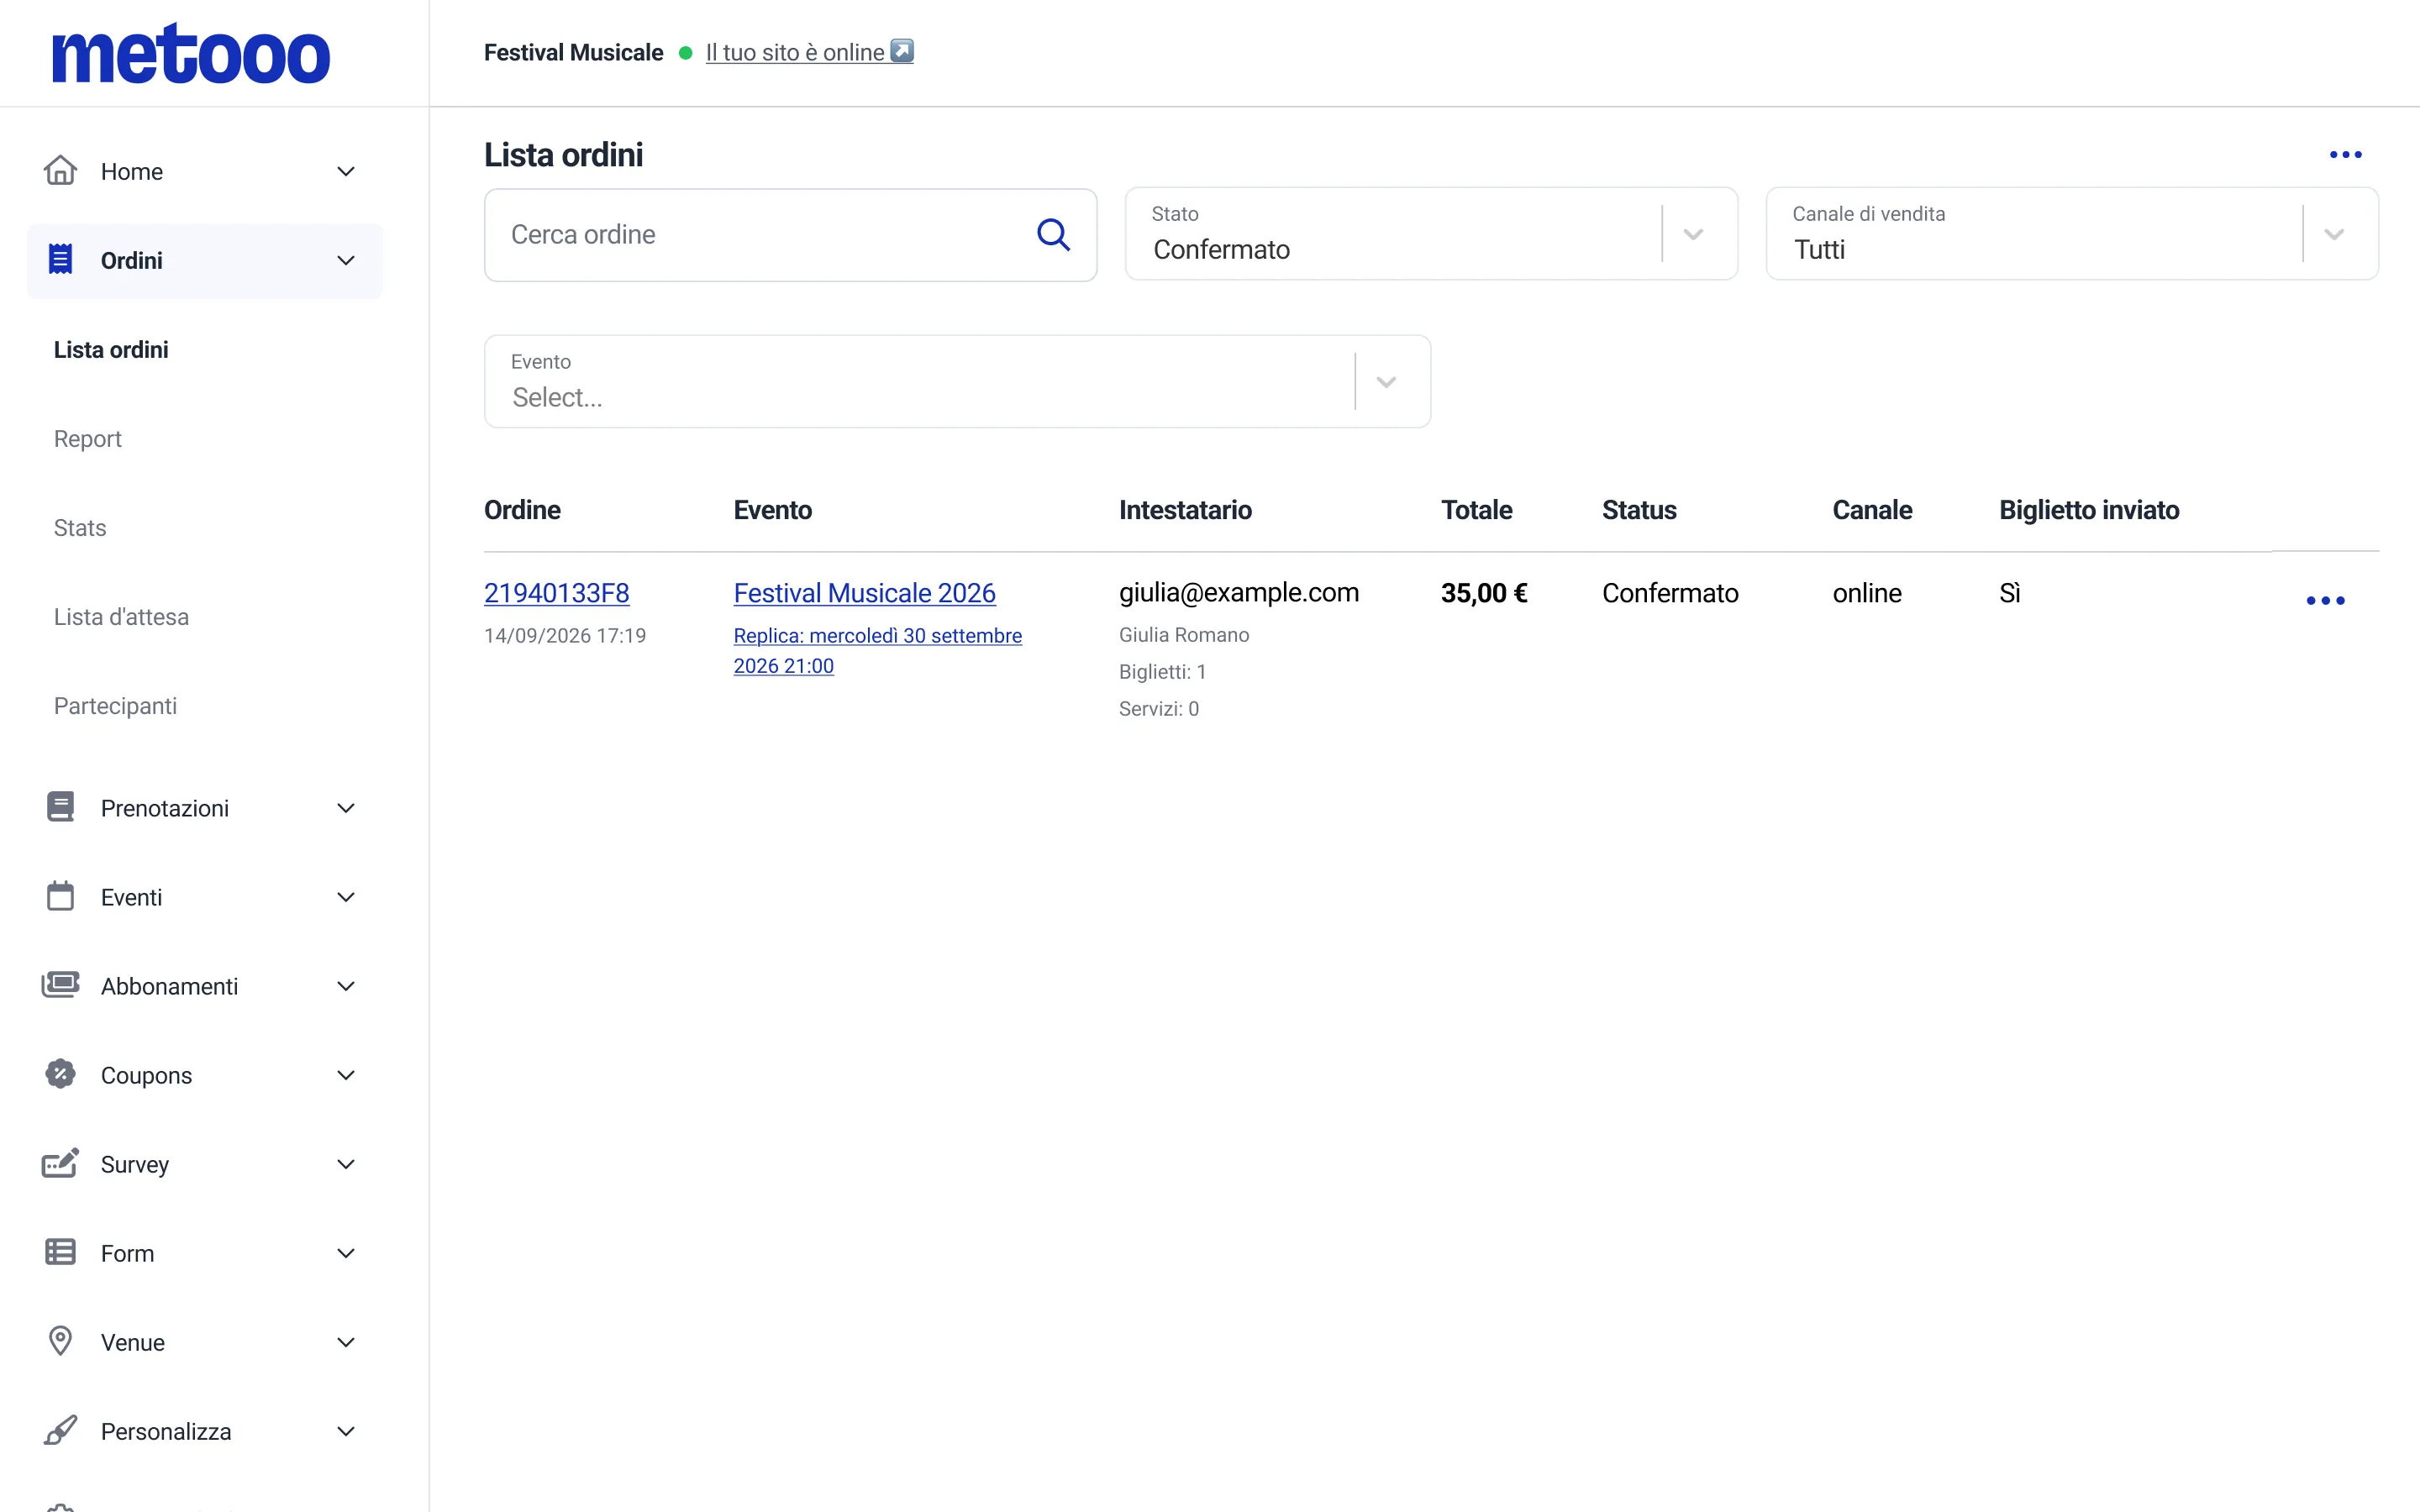Expand the Home menu chevron
The image size is (2420, 1512).
click(x=346, y=171)
